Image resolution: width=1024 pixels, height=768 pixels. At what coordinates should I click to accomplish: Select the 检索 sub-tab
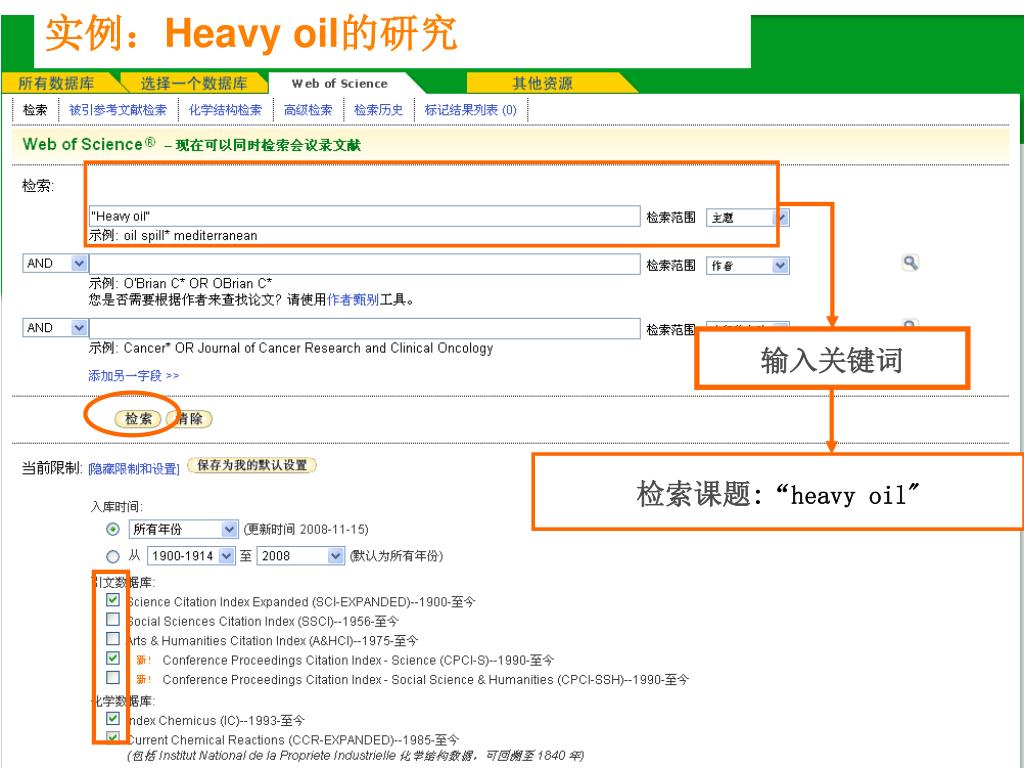click(x=35, y=110)
